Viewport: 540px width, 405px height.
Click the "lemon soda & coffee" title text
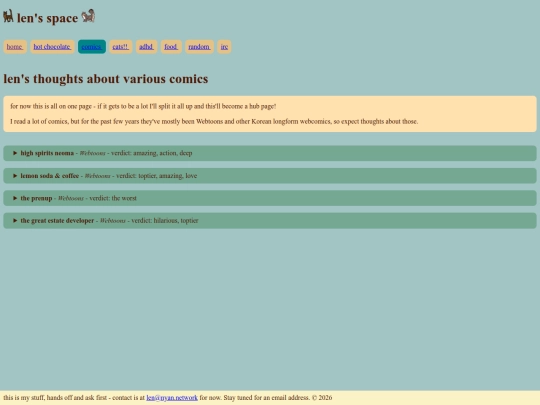[x=50, y=176]
